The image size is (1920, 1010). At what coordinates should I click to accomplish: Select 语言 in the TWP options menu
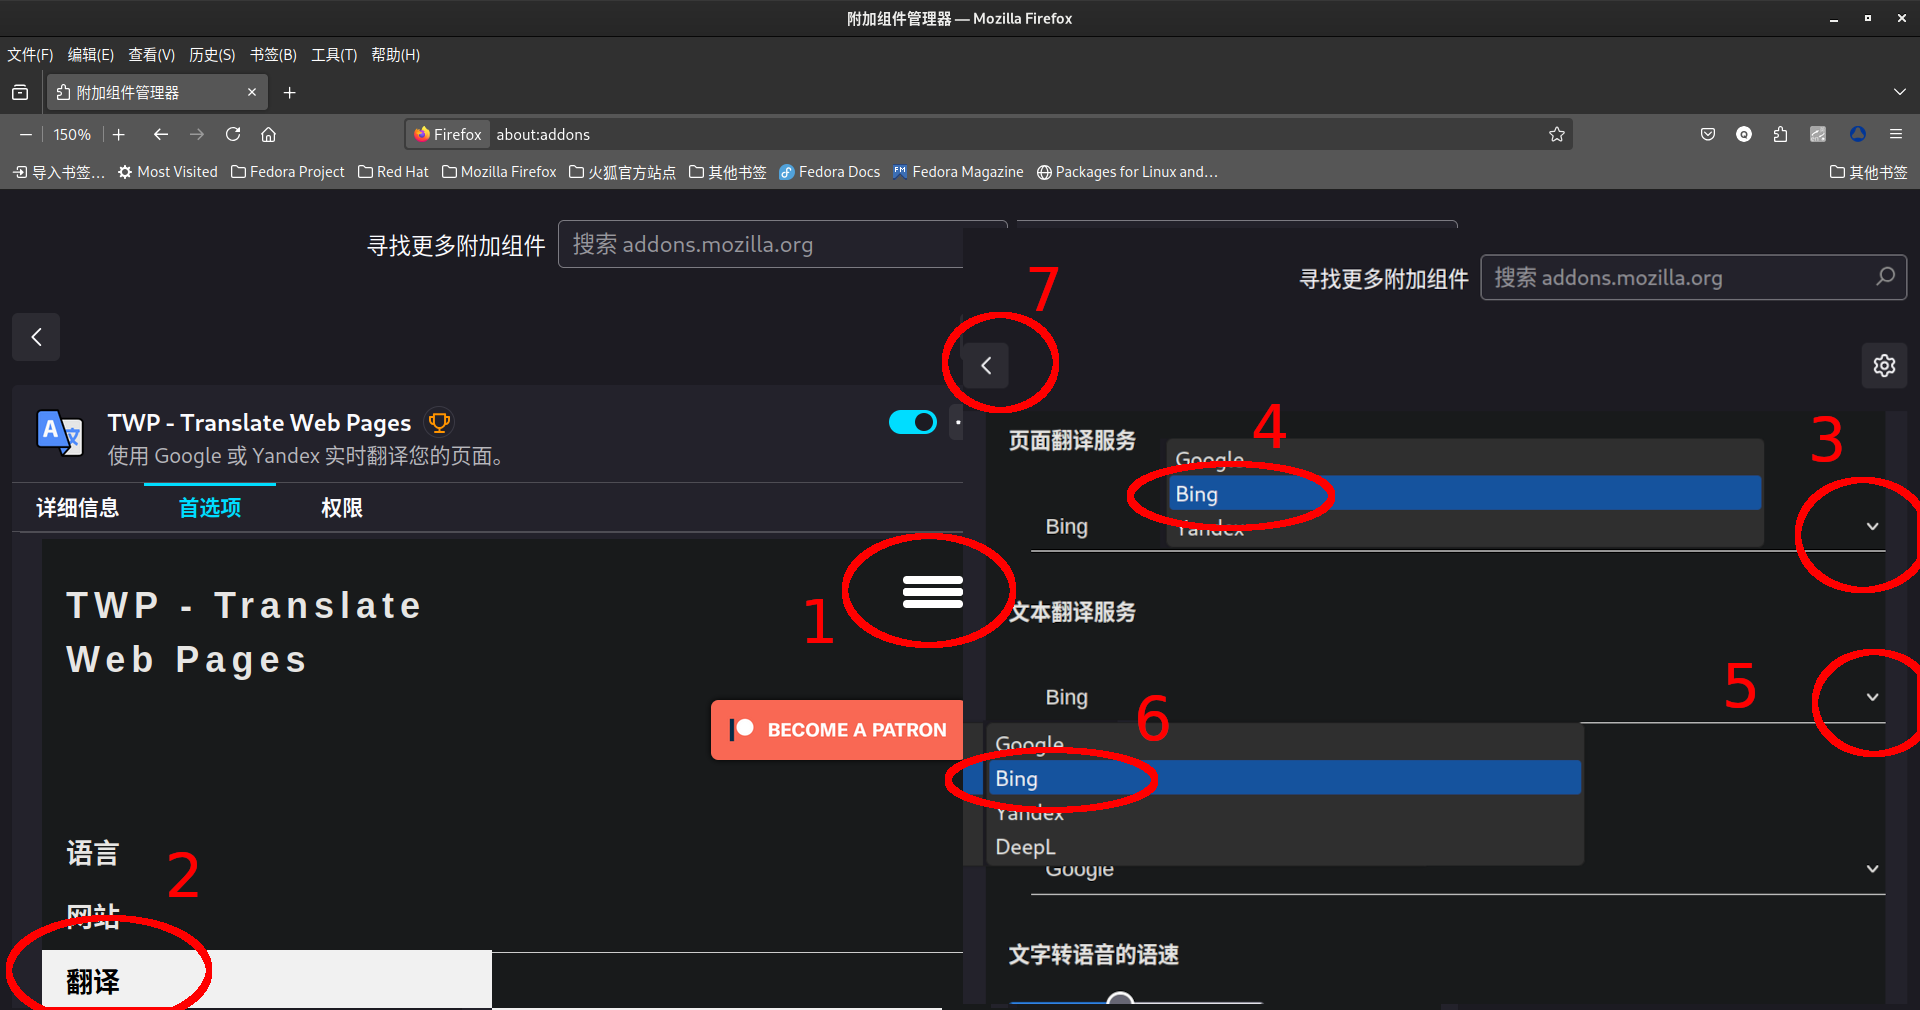pos(92,853)
